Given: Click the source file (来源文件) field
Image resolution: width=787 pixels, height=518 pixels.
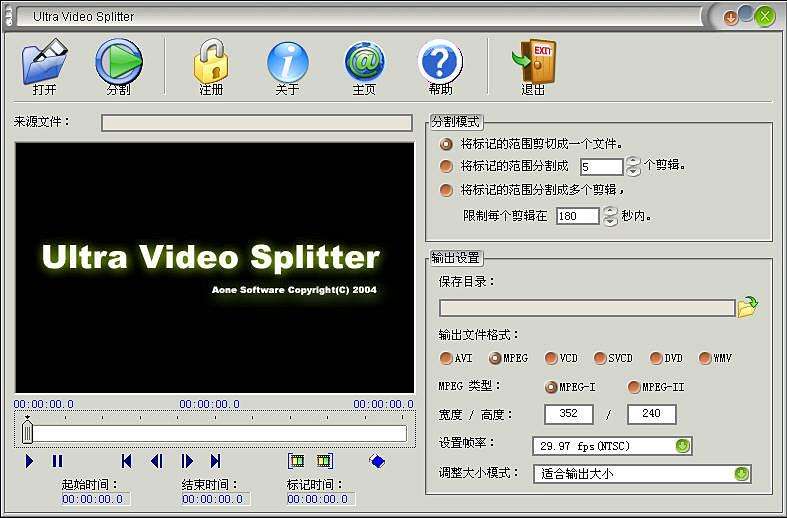Looking at the screenshot, I should tap(256, 123).
